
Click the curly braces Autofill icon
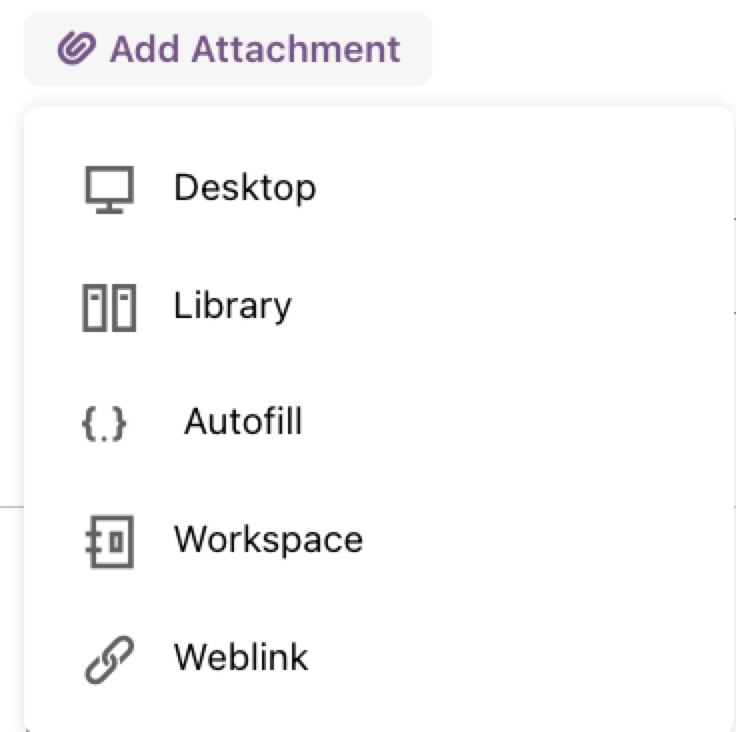104,424
